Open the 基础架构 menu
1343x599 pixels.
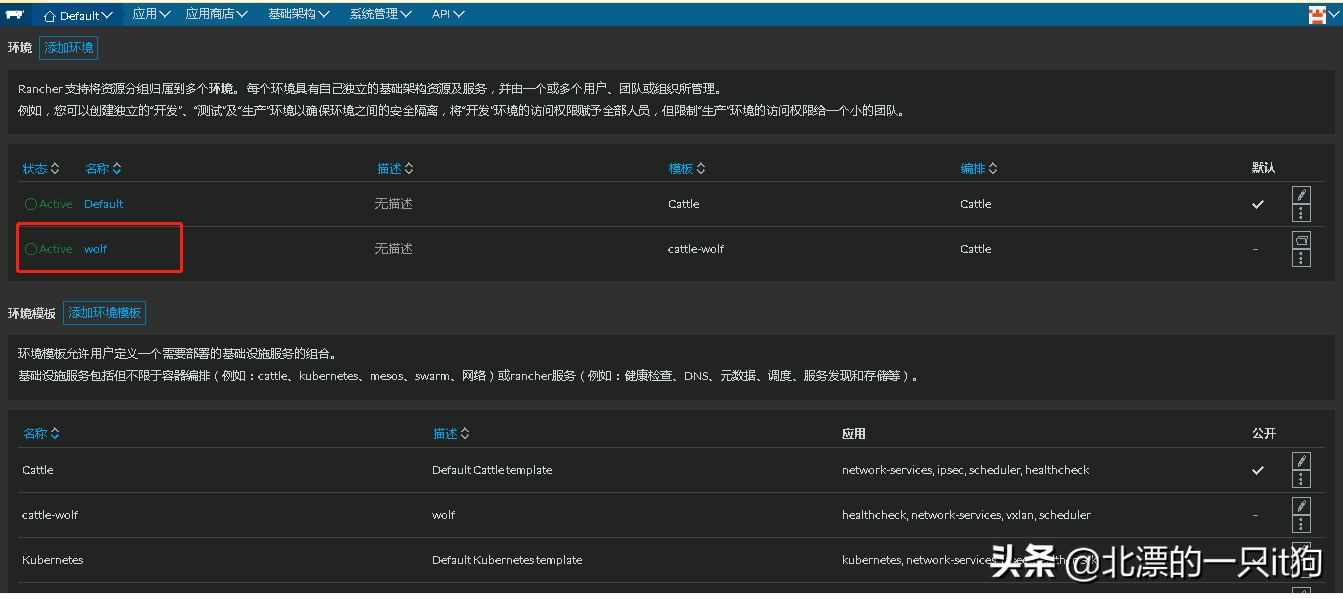[x=298, y=14]
